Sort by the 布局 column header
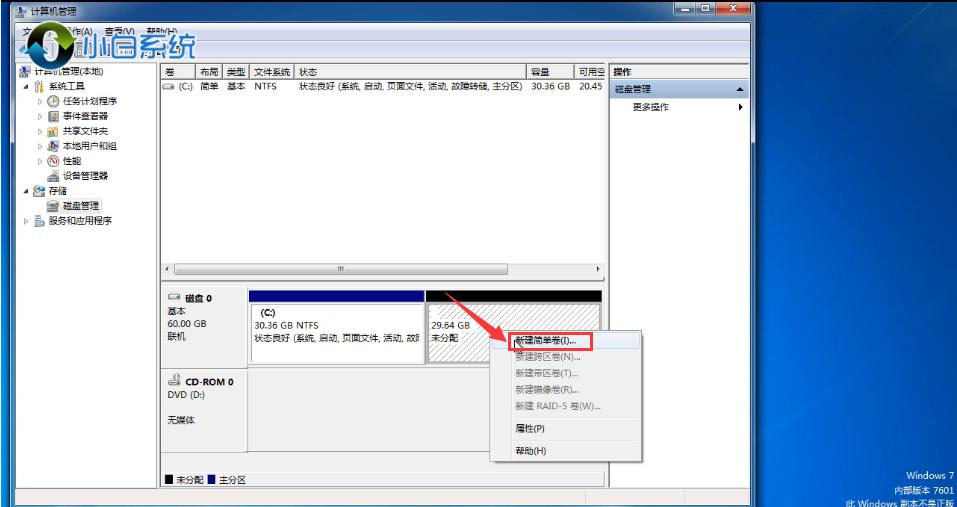 [209, 72]
